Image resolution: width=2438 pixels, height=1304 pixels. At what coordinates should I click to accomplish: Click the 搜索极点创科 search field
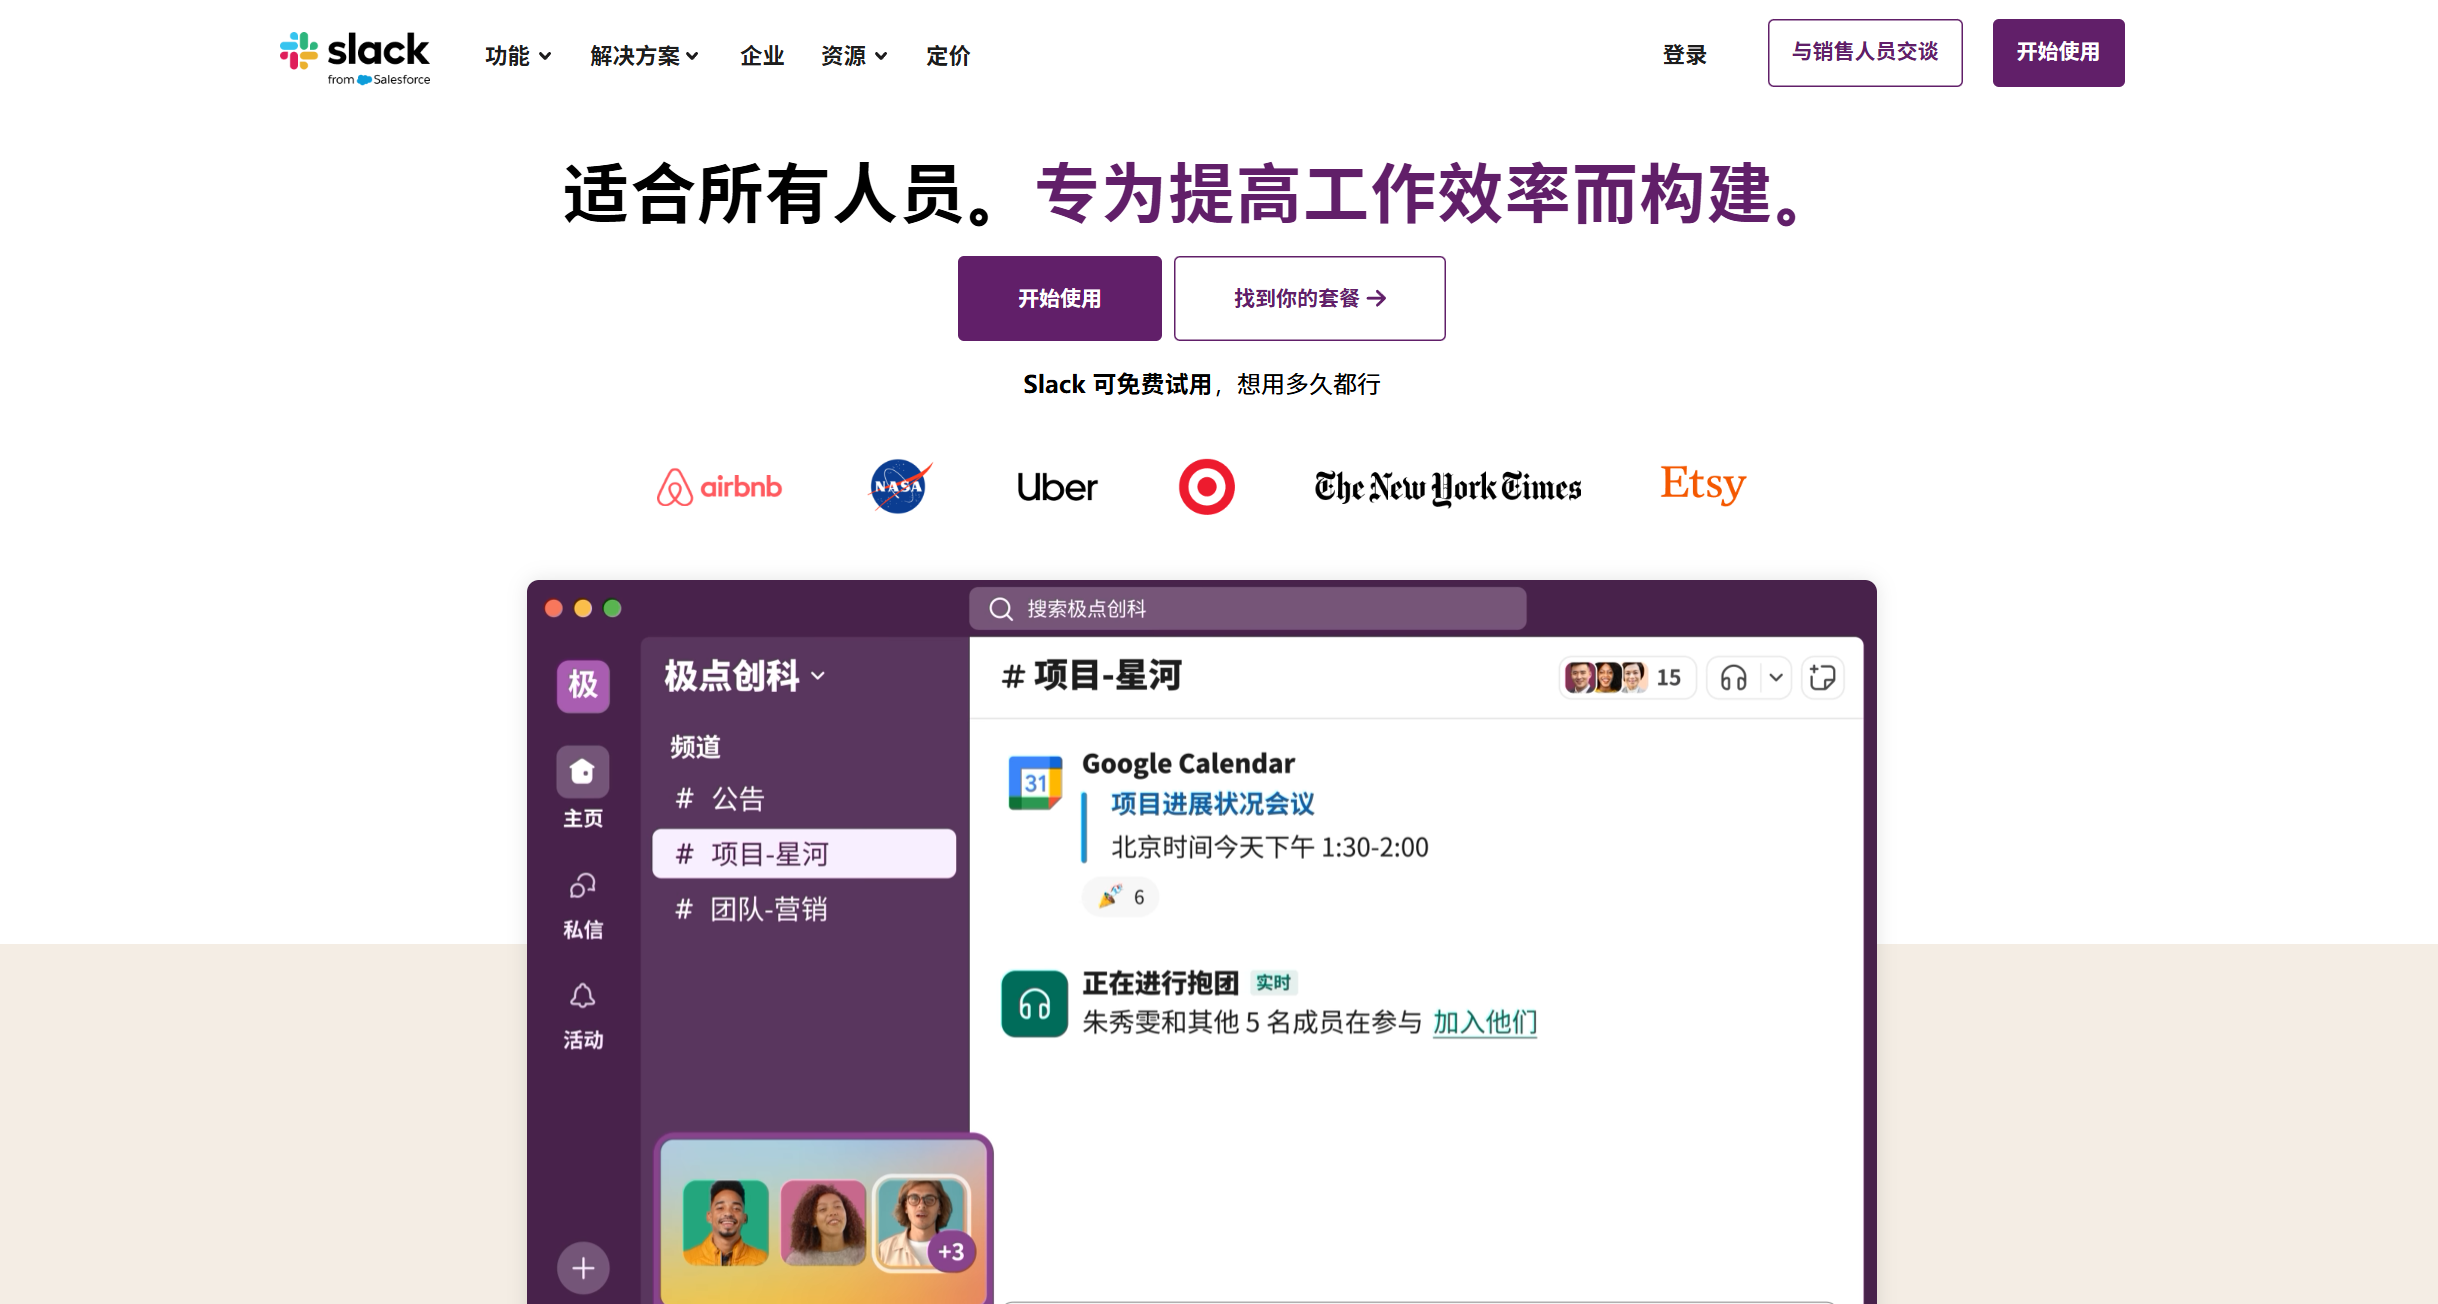(x=1247, y=608)
